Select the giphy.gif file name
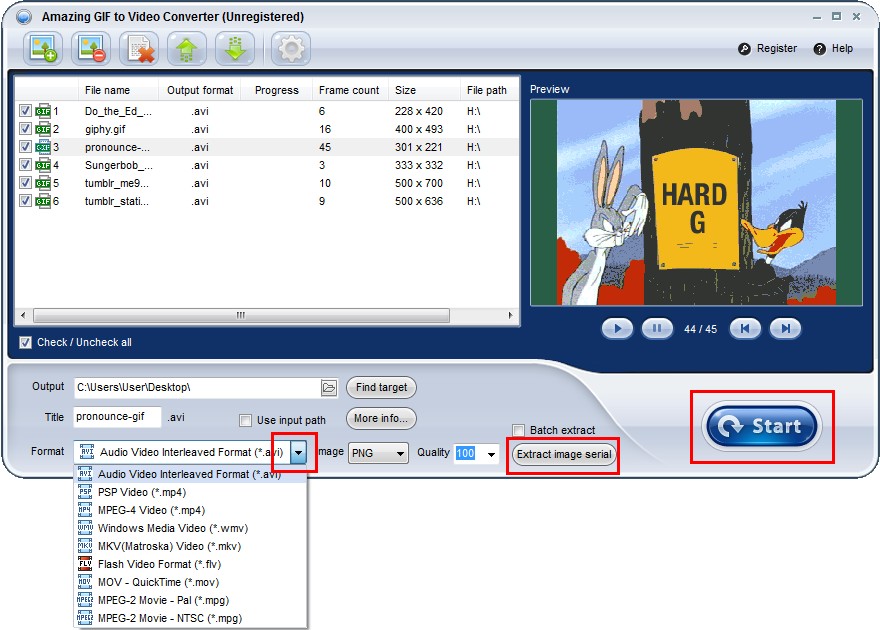Image resolution: width=880 pixels, height=630 pixels. coord(105,129)
